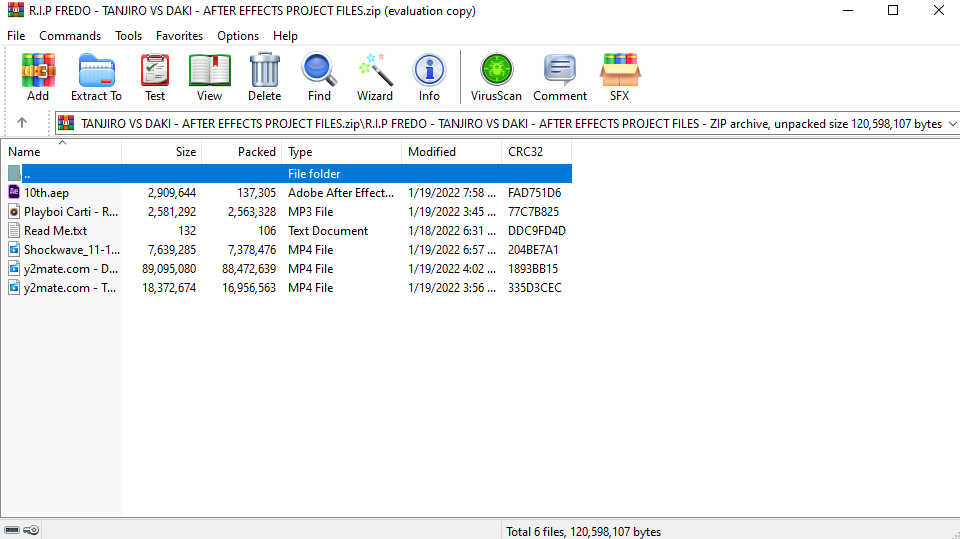This screenshot has width=960, height=539.
Task: Select the Read Me.txt file name
Action: click(x=56, y=230)
